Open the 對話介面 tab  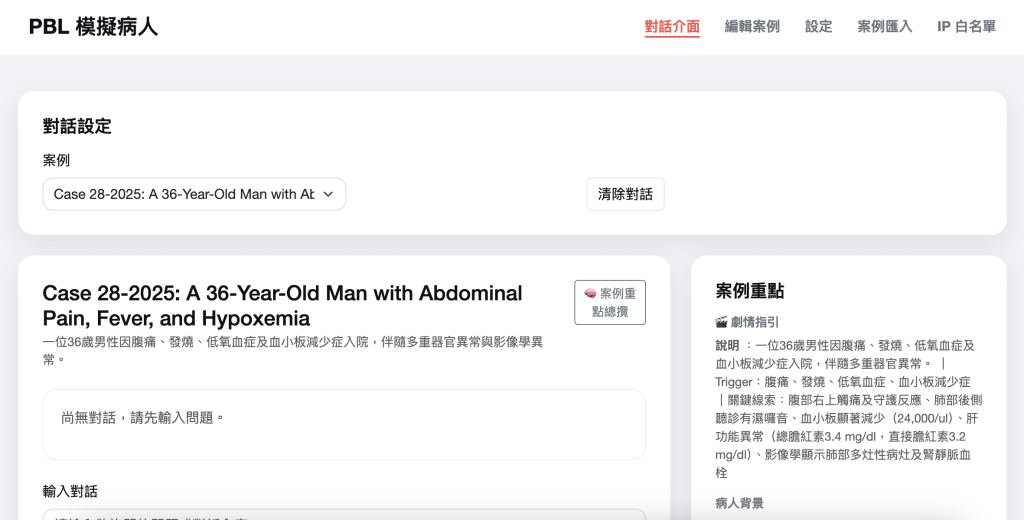pyautogui.click(x=672, y=27)
